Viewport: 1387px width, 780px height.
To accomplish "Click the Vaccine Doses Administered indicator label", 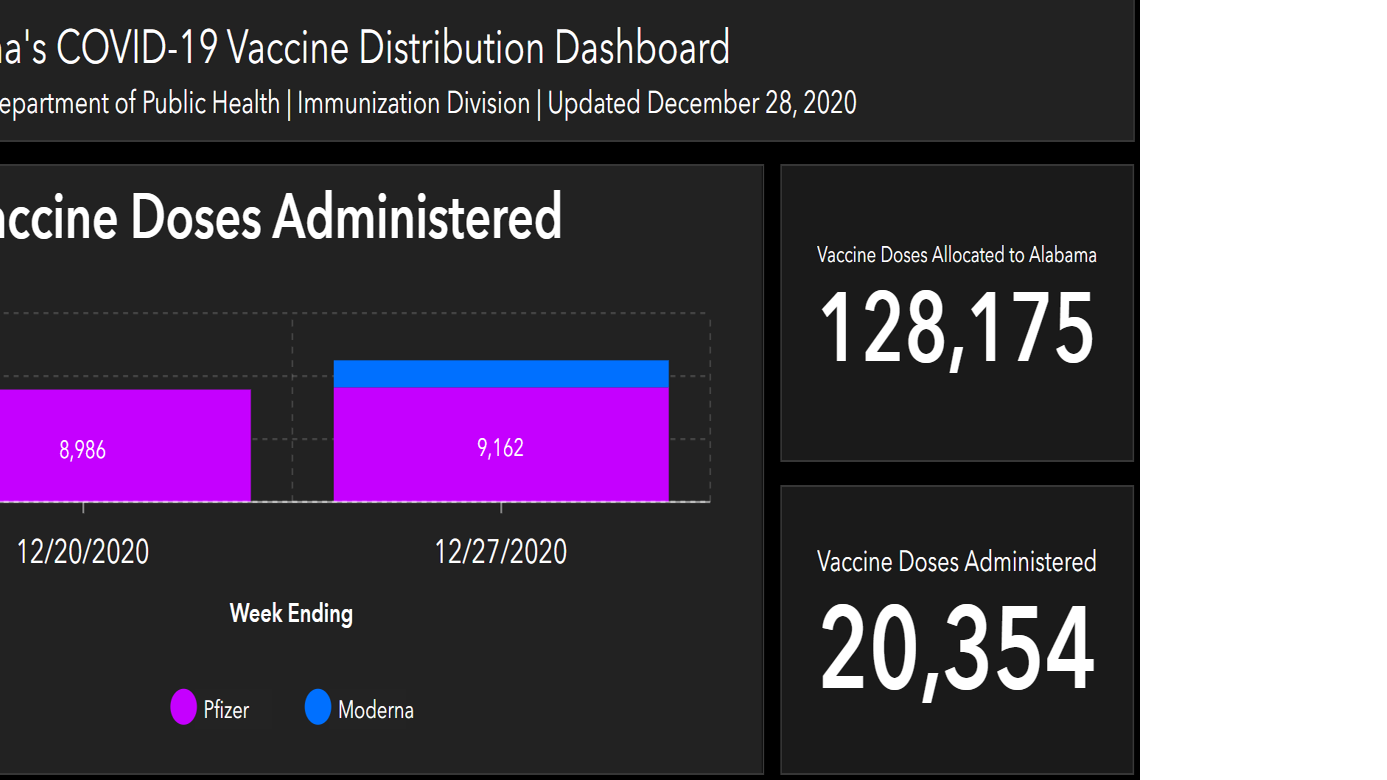I will (956, 562).
